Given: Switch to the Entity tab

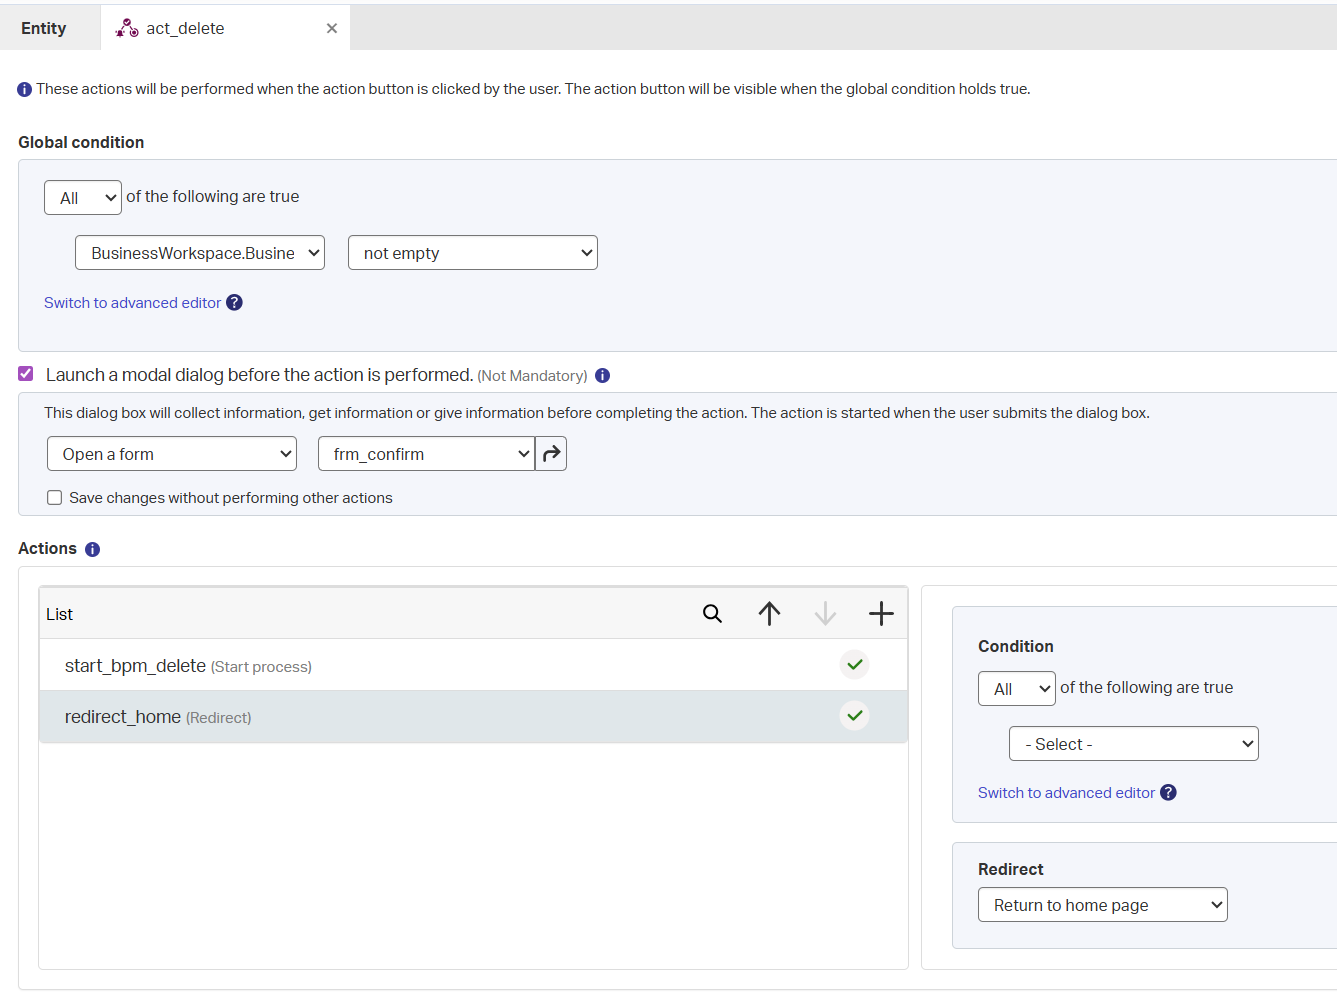Looking at the screenshot, I should 44,28.
